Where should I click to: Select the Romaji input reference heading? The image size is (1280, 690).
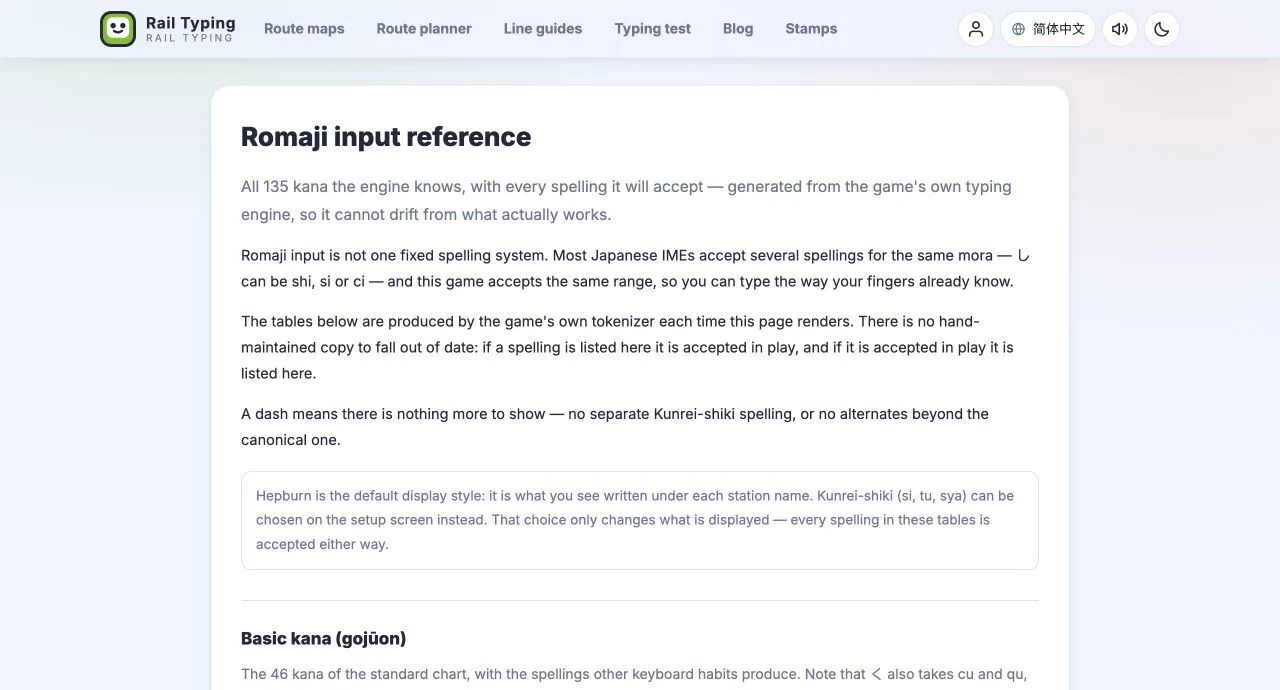point(386,137)
